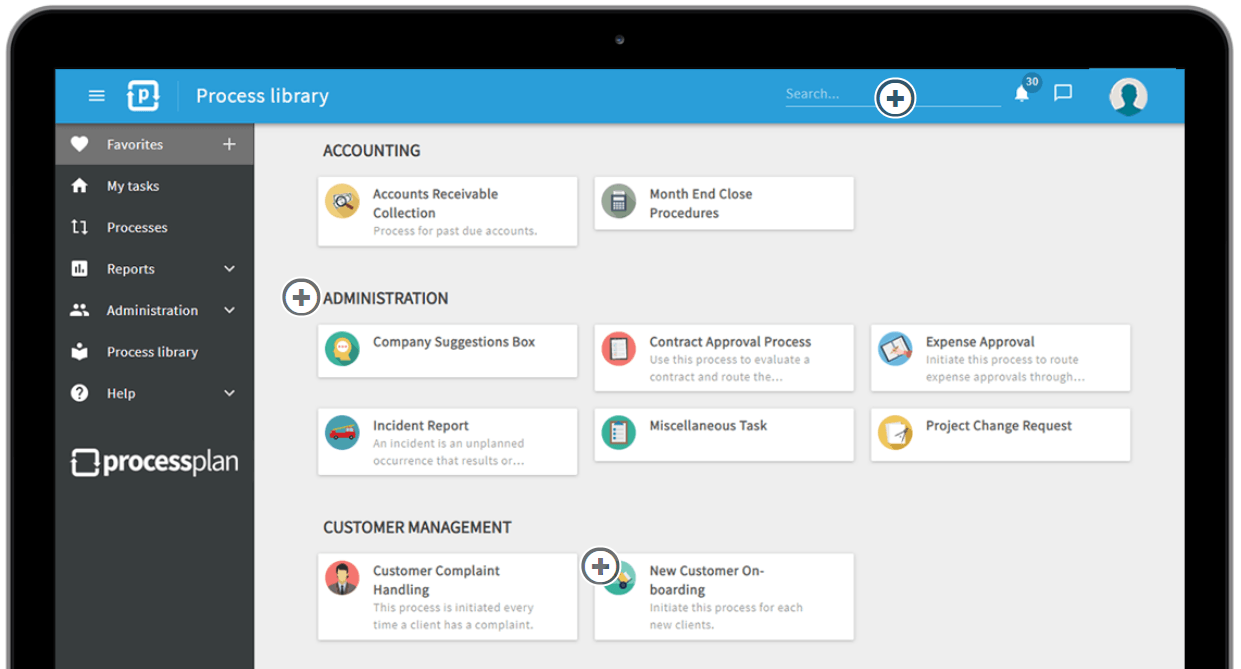Click the Administration people icon
Viewport: 1241px width, 669px height.
(x=80, y=310)
